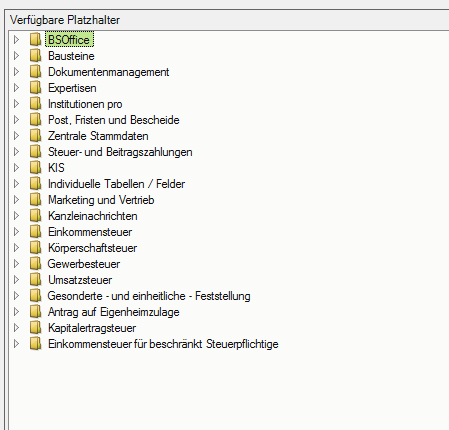Expand the Kanzleinachrichten node
The width and height of the screenshot is (449, 430).
pos(16,216)
